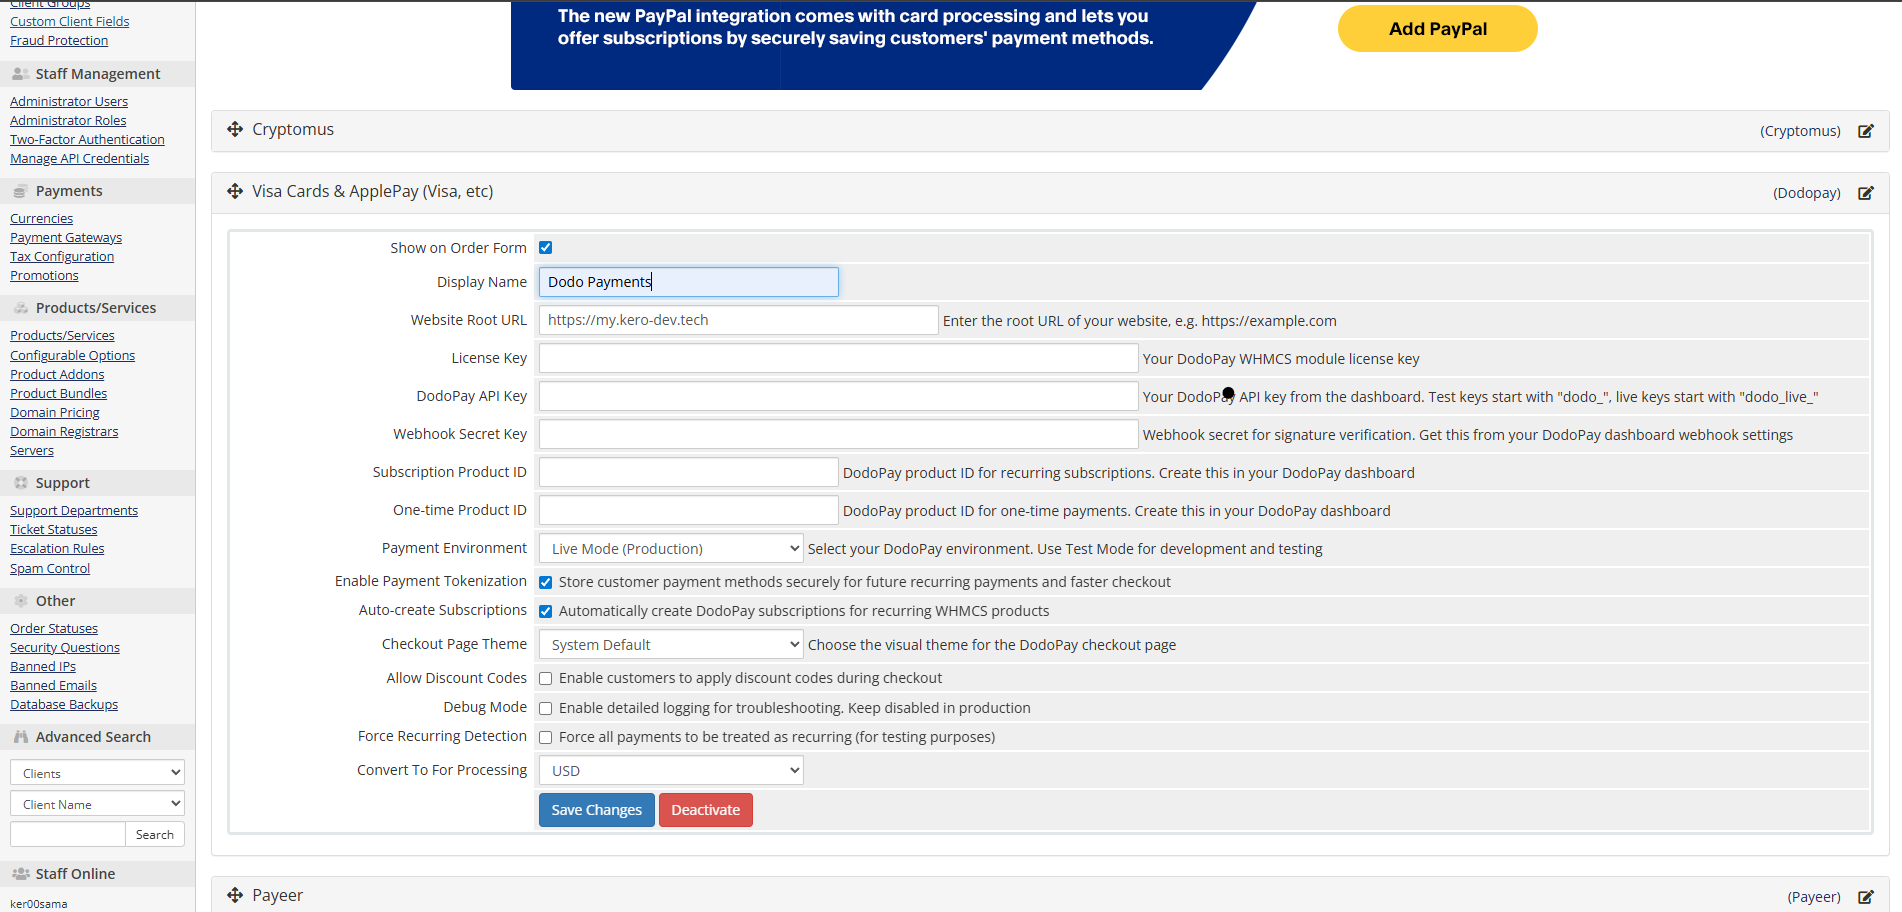Click the Add PayPal yellow button

[x=1437, y=29]
